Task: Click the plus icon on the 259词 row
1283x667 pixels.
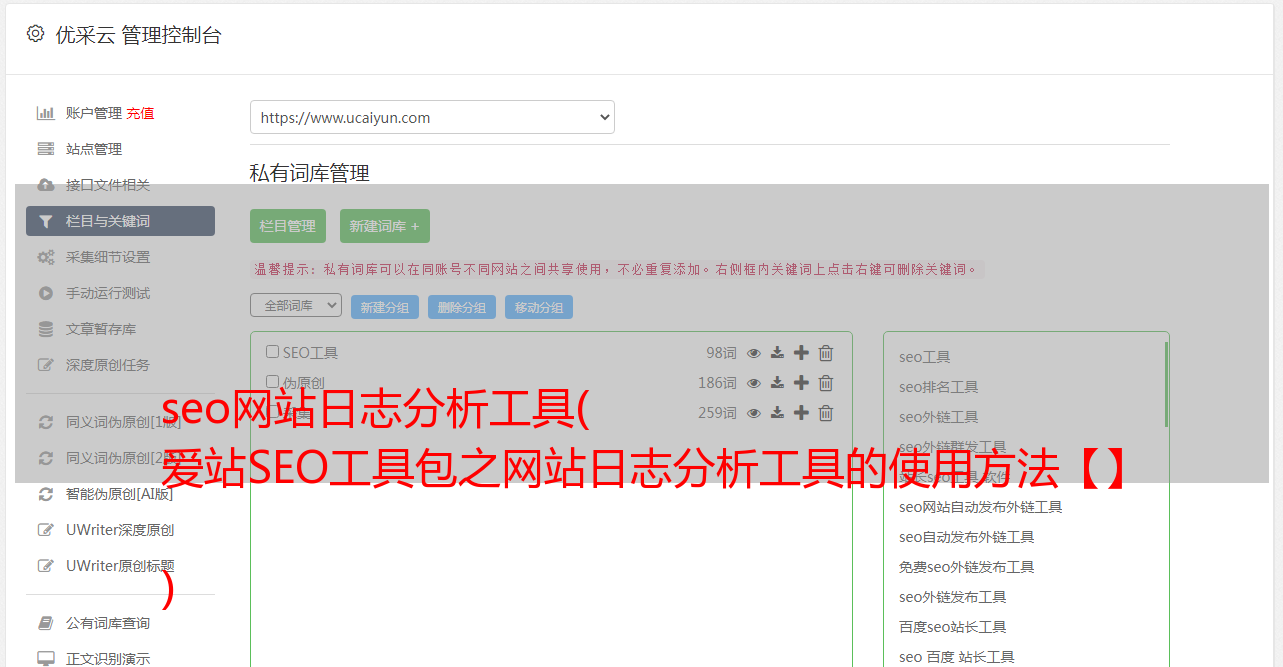Action: pos(801,413)
